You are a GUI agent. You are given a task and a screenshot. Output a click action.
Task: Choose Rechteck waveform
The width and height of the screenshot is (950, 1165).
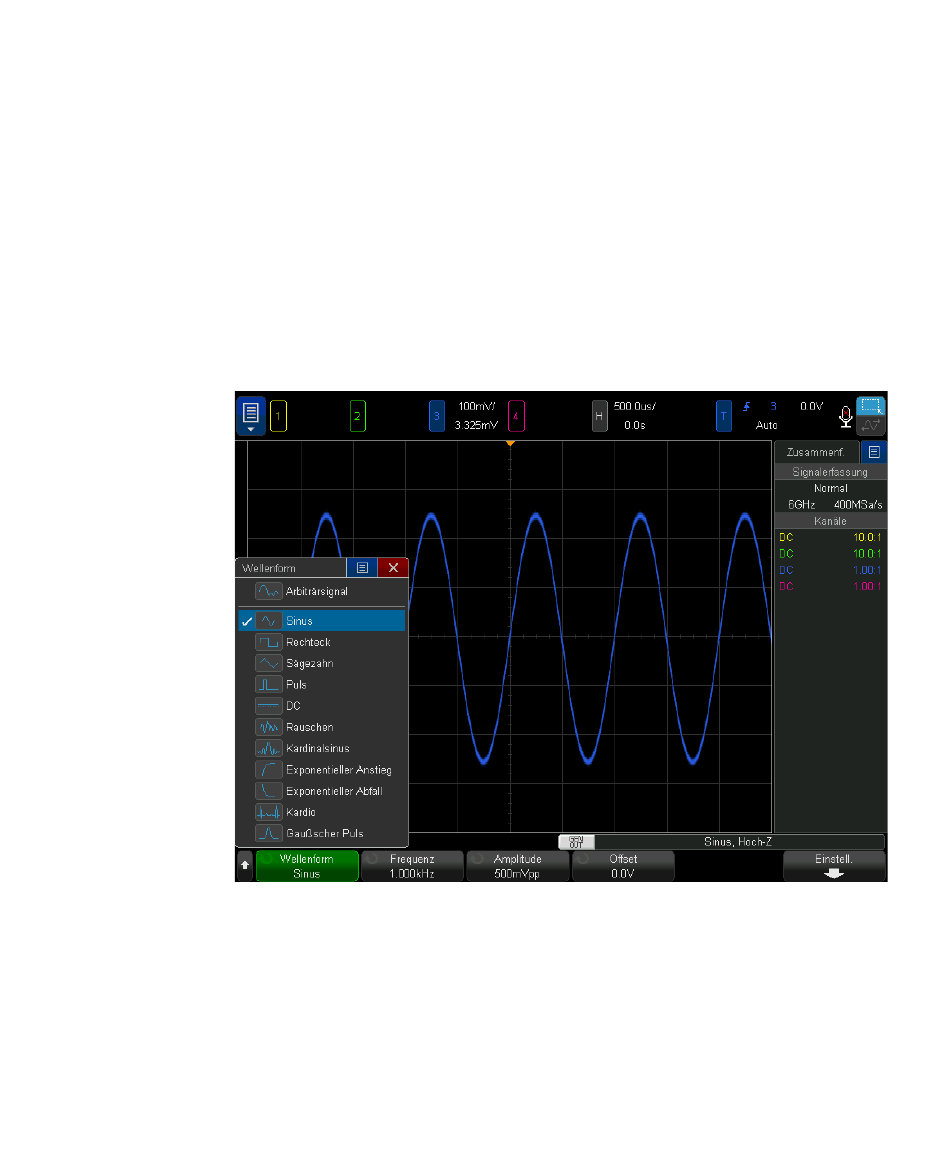pyautogui.click(x=322, y=642)
